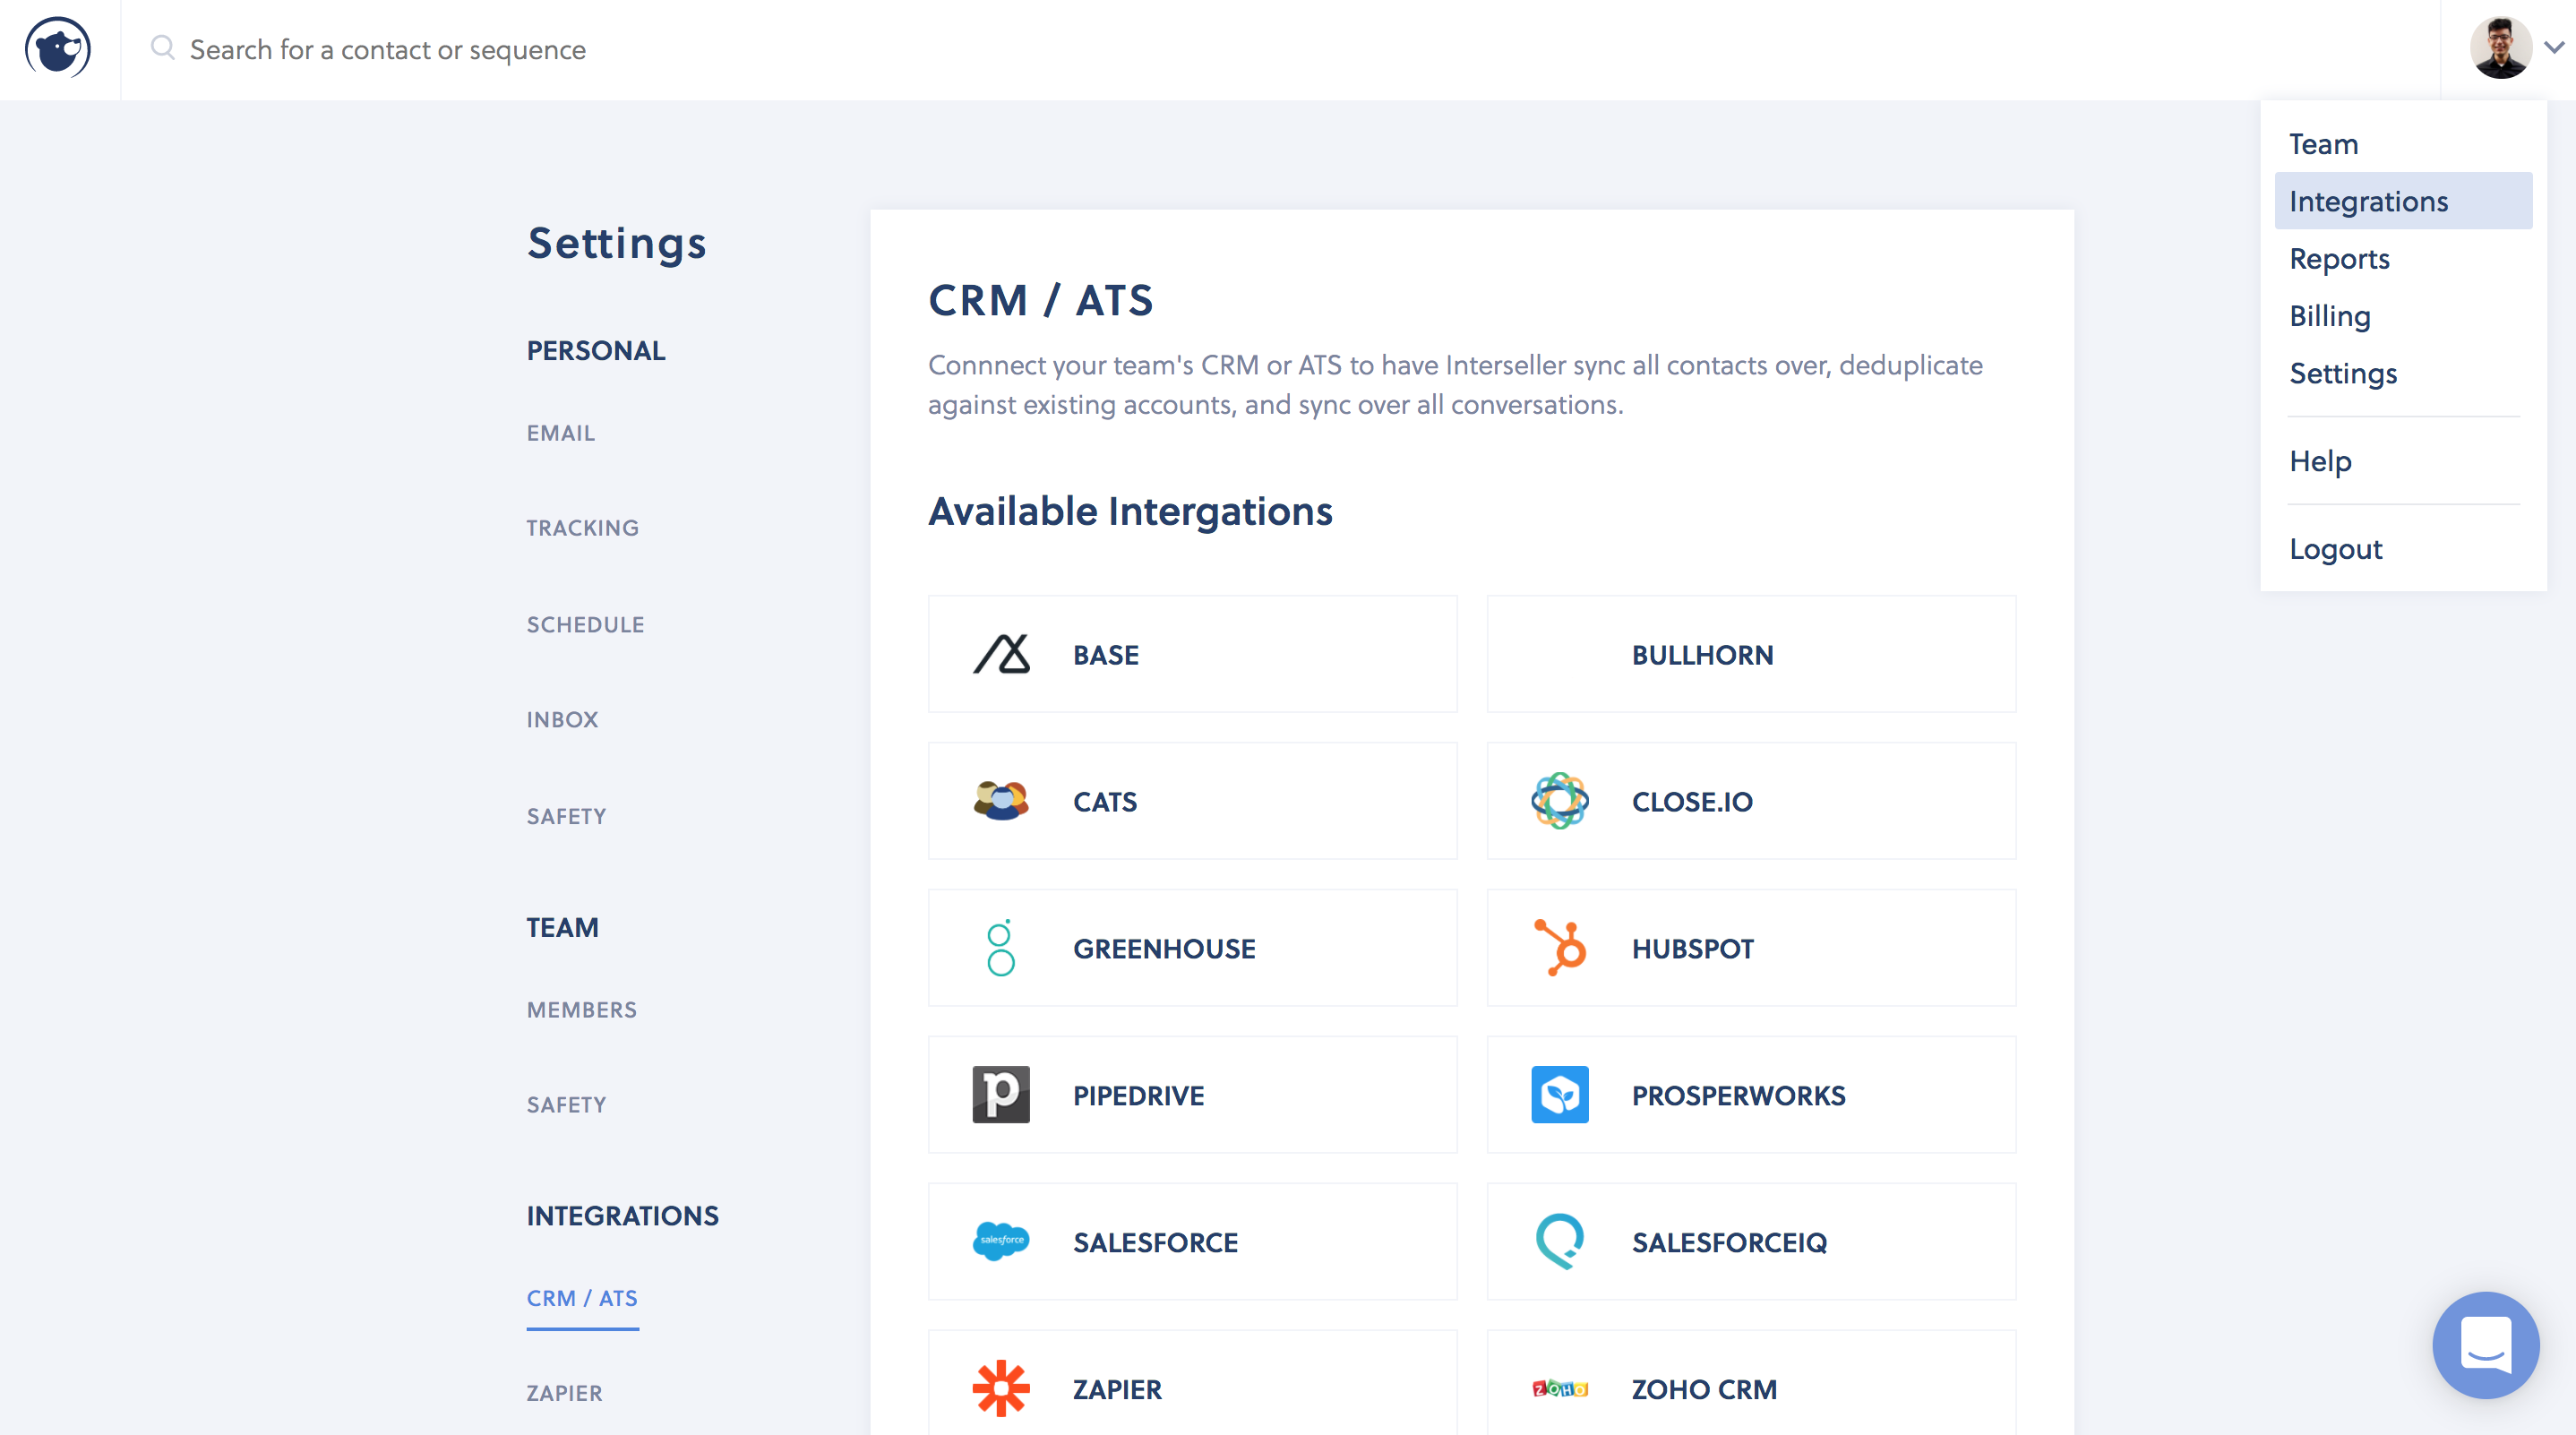Click the Pipedrive logo icon
2576x1435 pixels.
[x=1001, y=1094]
